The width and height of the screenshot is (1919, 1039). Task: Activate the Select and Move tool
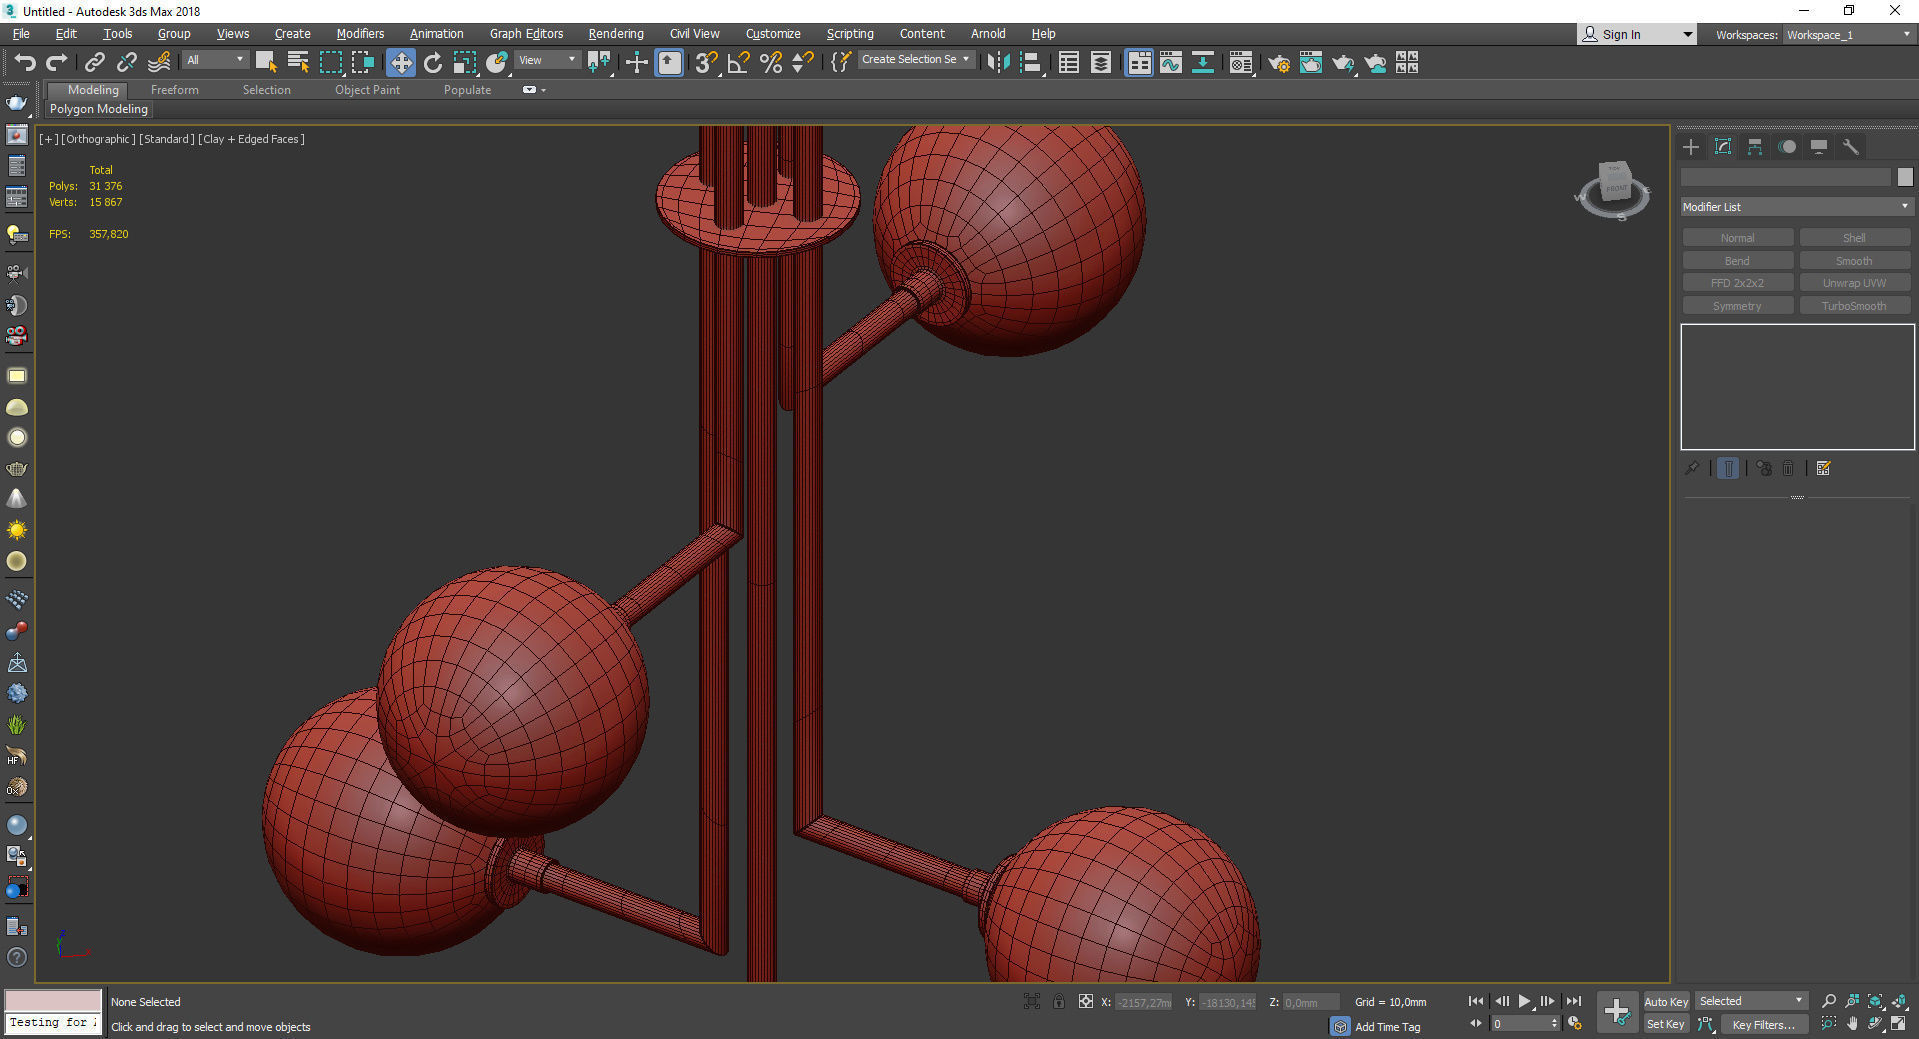pos(400,63)
